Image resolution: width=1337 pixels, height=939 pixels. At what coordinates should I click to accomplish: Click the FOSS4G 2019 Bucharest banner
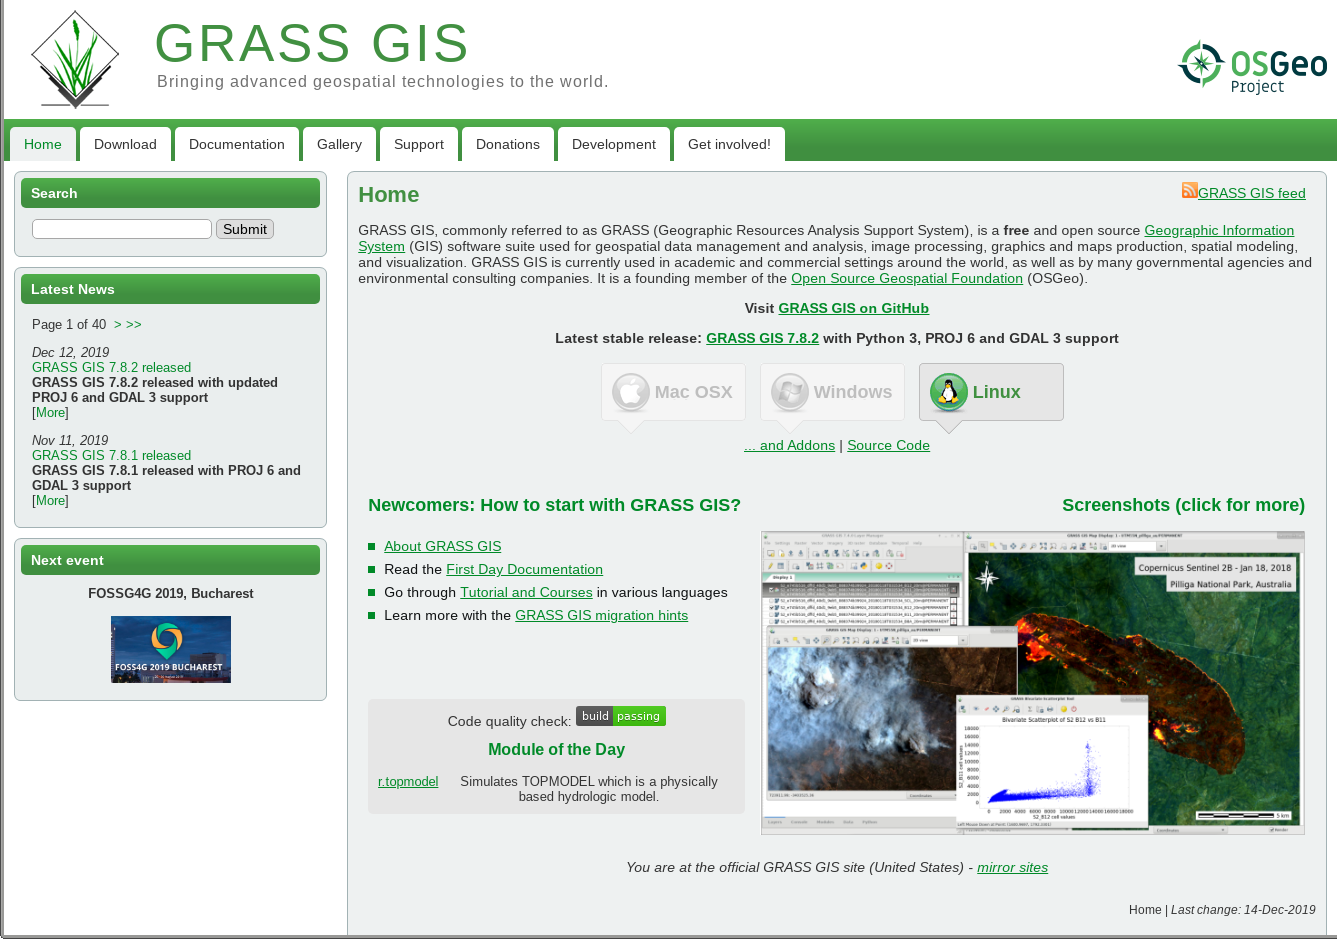[171, 650]
